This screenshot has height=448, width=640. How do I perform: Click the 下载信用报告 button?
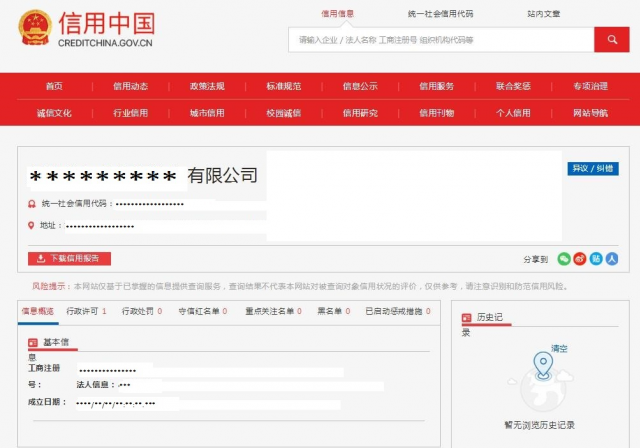69,258
